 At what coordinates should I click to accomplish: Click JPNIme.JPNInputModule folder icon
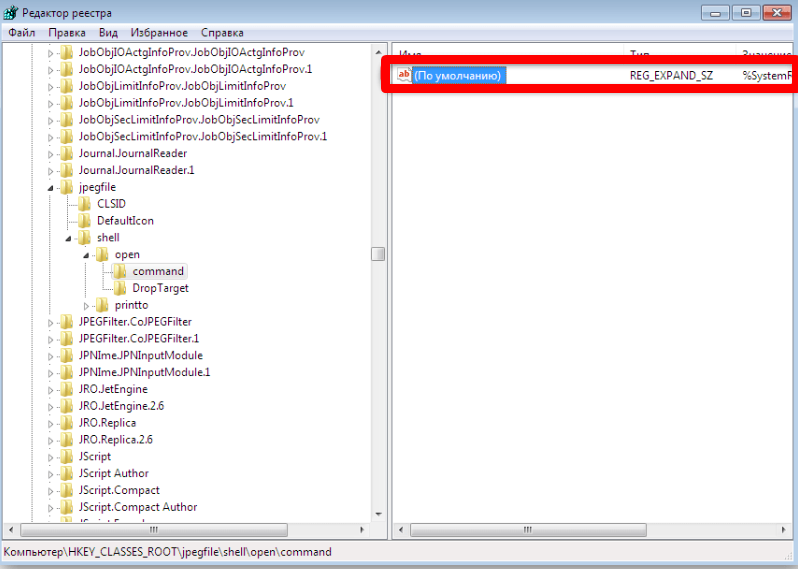click(x=67, y=355)
